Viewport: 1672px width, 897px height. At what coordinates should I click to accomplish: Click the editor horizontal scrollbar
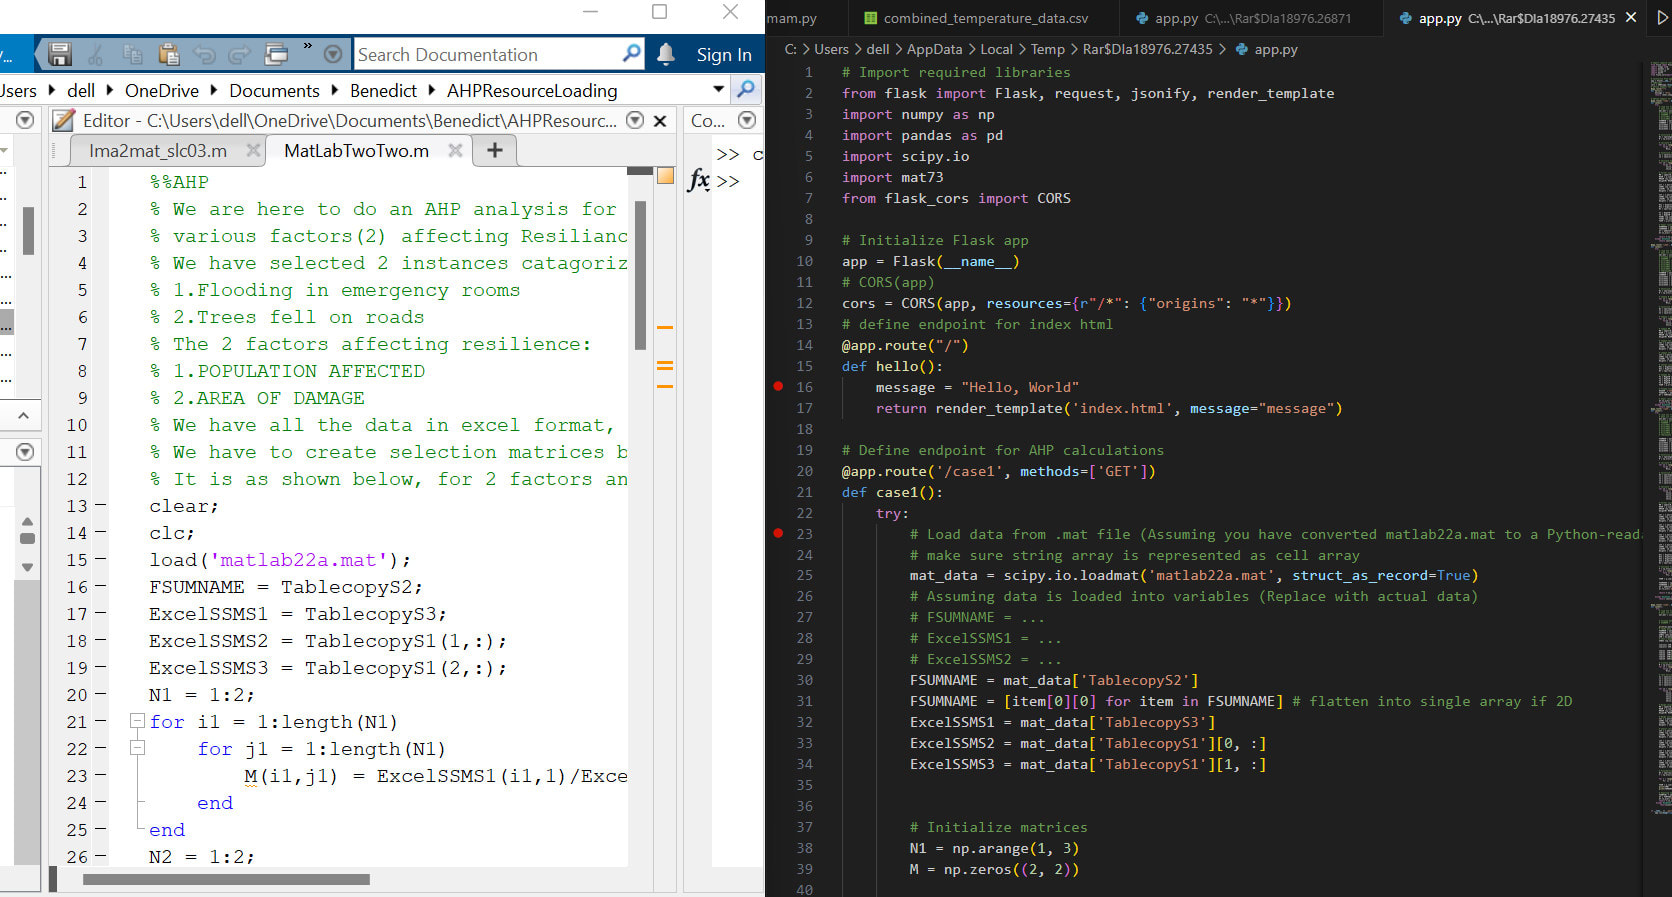226,880
